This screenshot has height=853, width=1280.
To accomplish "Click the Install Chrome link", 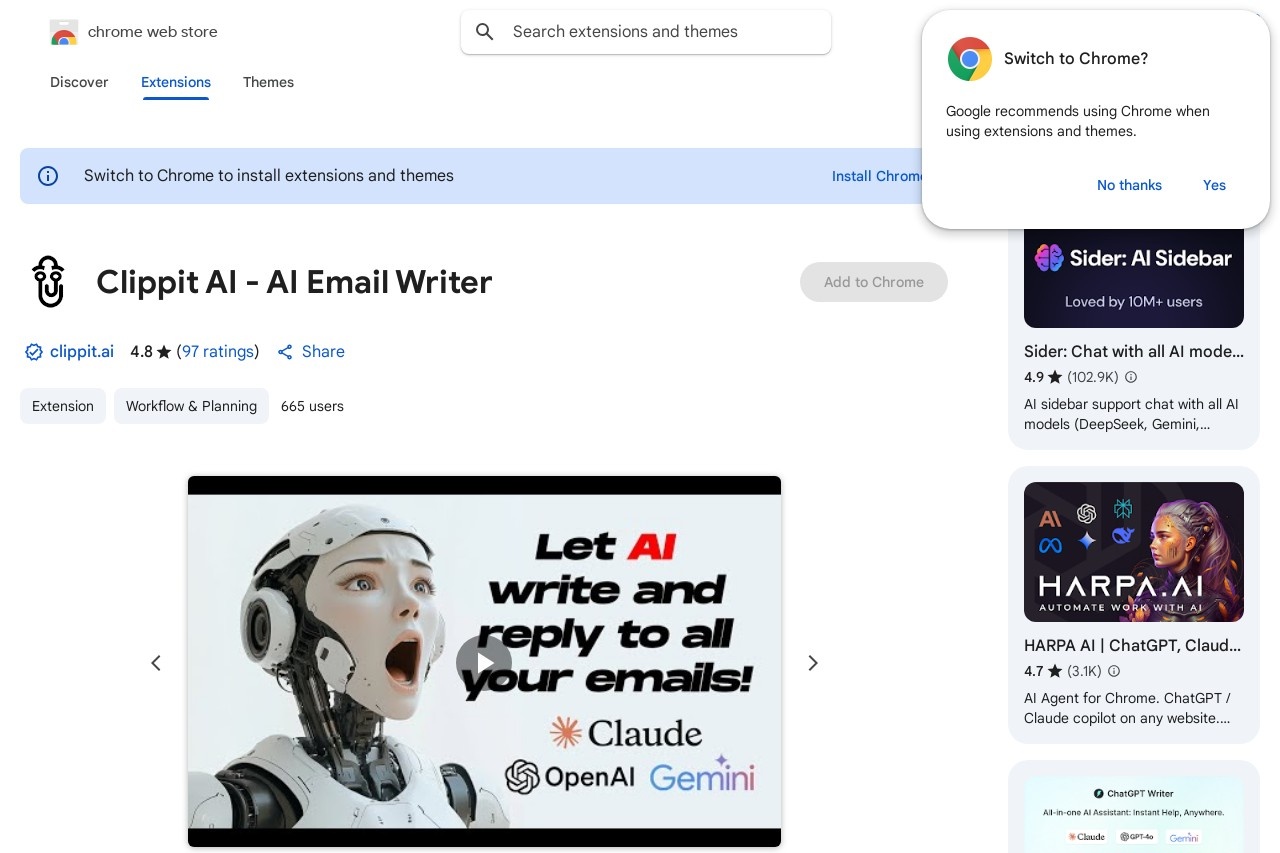I will 878,176.
